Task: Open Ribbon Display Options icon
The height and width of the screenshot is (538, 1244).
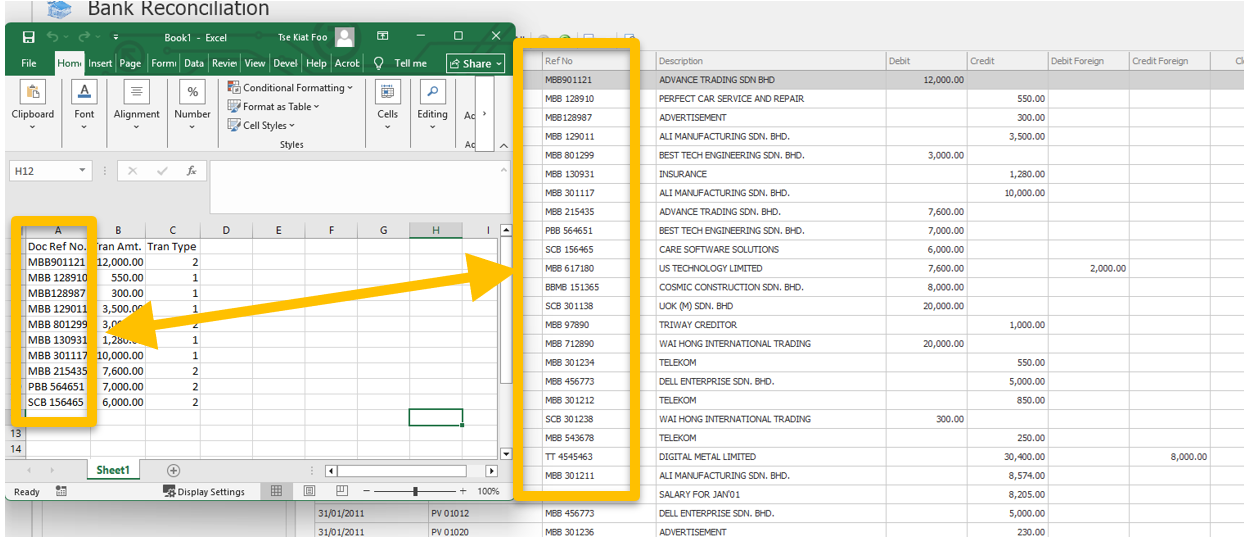Action: [x=382, y=37]
